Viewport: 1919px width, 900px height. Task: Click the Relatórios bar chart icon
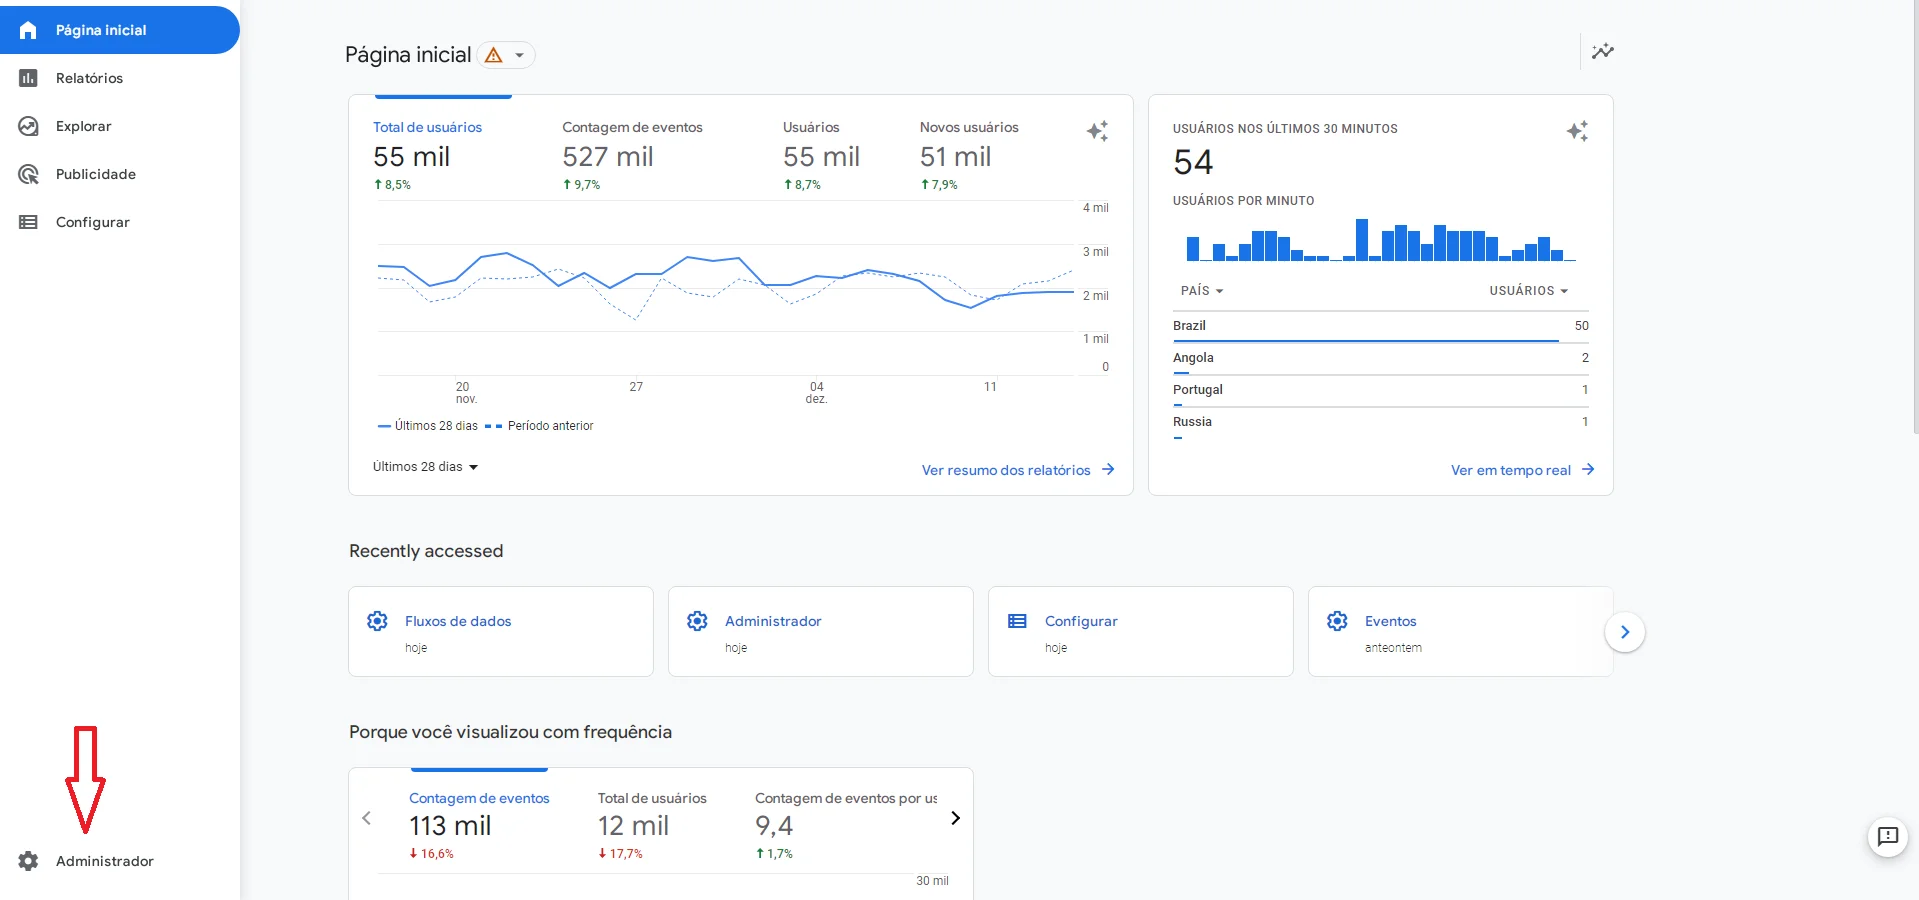tap(28, 78)
